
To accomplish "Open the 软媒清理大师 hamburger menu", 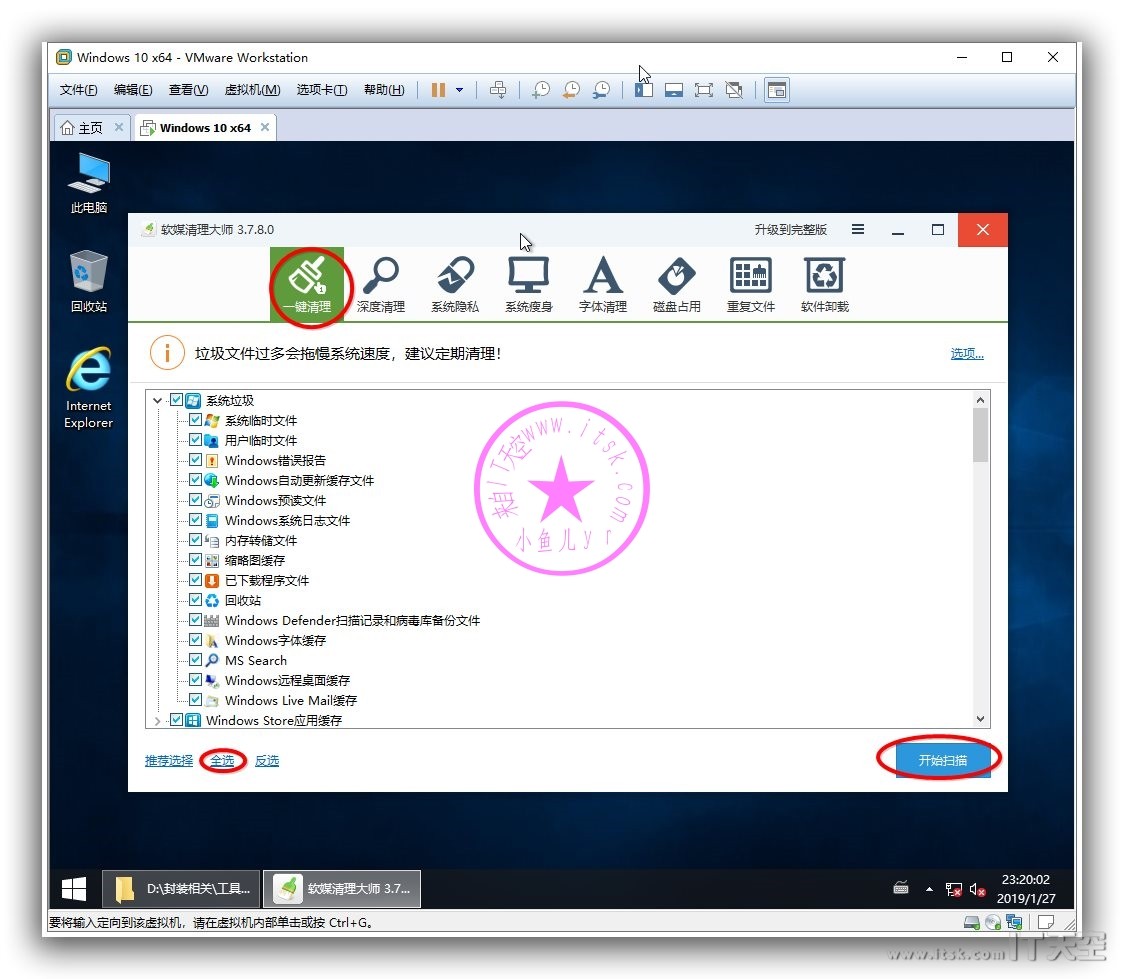I will coord(857,229).
